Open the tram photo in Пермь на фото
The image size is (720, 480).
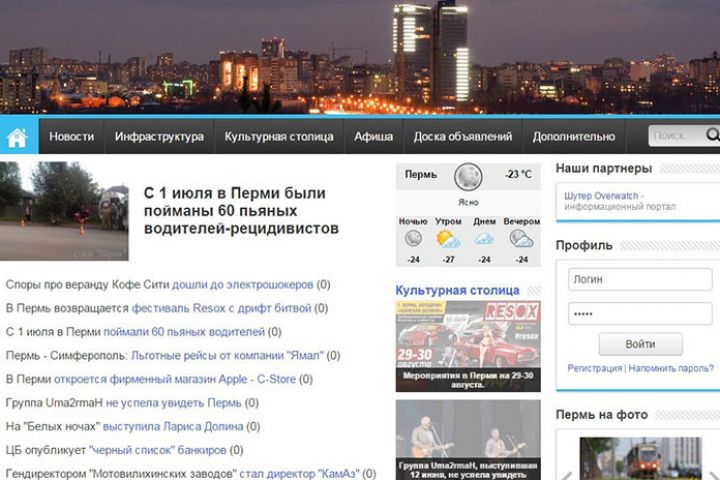(641, 458)
